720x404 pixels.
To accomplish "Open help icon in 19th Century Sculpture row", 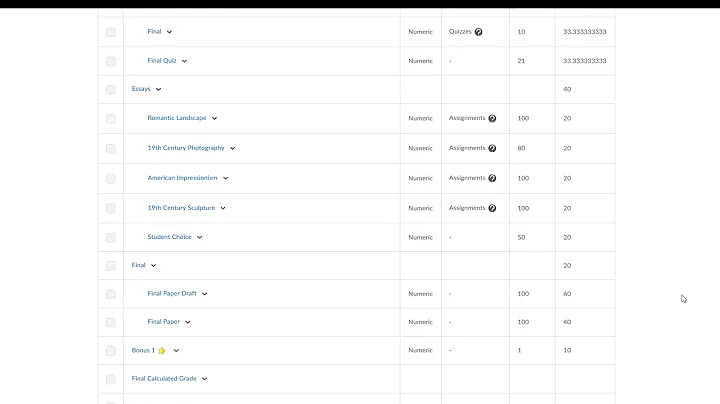I will [492, 208].
